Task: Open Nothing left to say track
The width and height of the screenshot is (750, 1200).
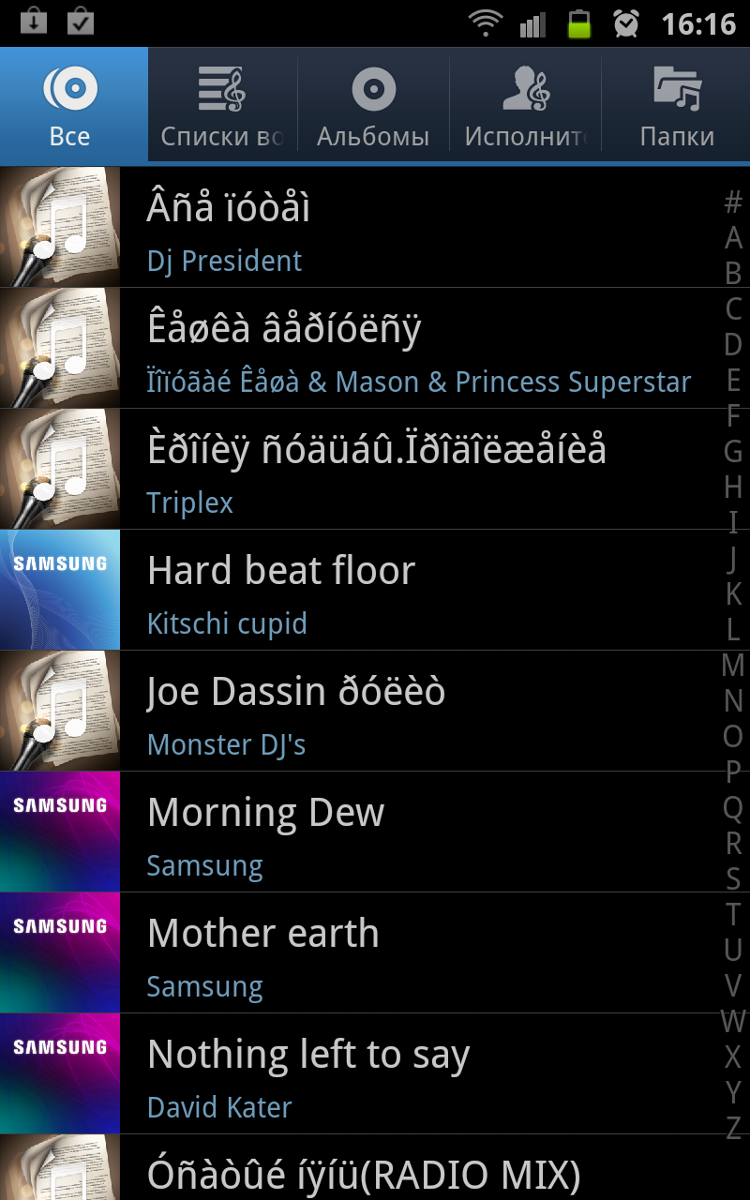Action: click(x=375, y=1074)
